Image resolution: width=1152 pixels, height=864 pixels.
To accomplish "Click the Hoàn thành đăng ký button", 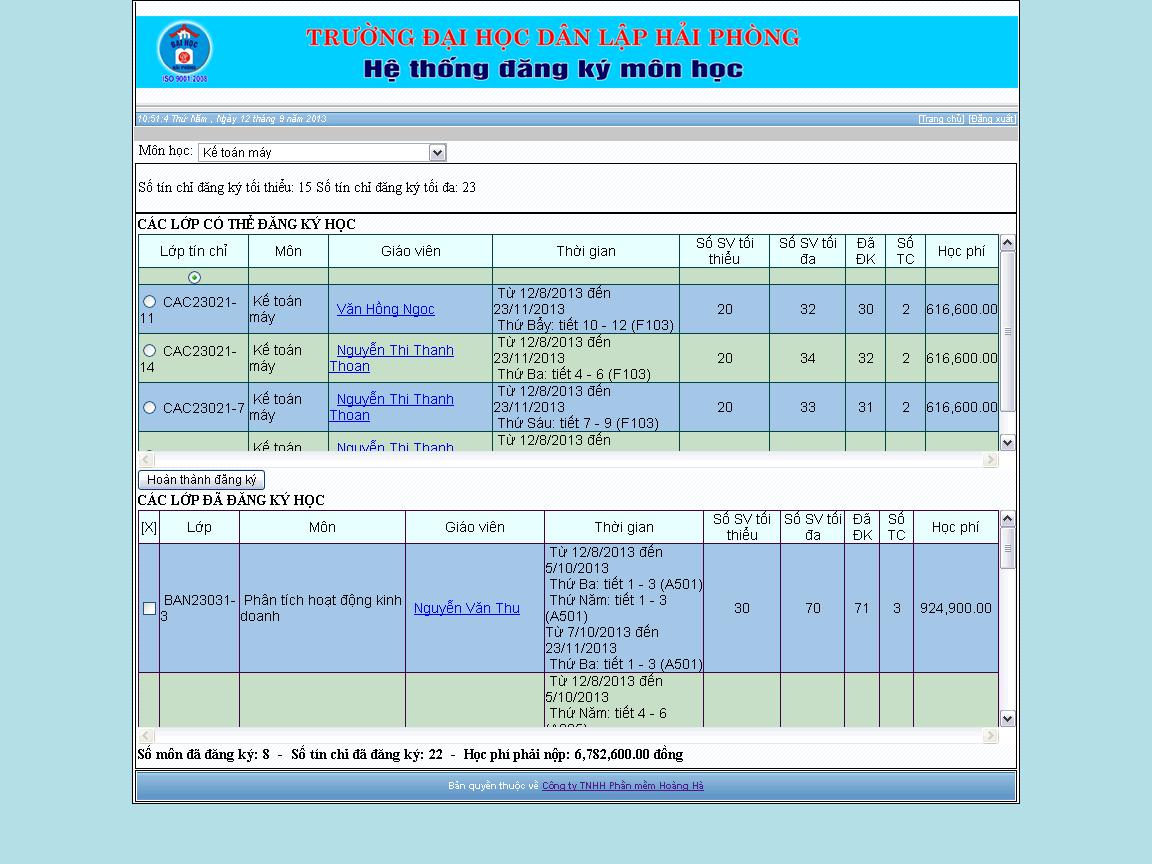I will (x=201, y=480).
